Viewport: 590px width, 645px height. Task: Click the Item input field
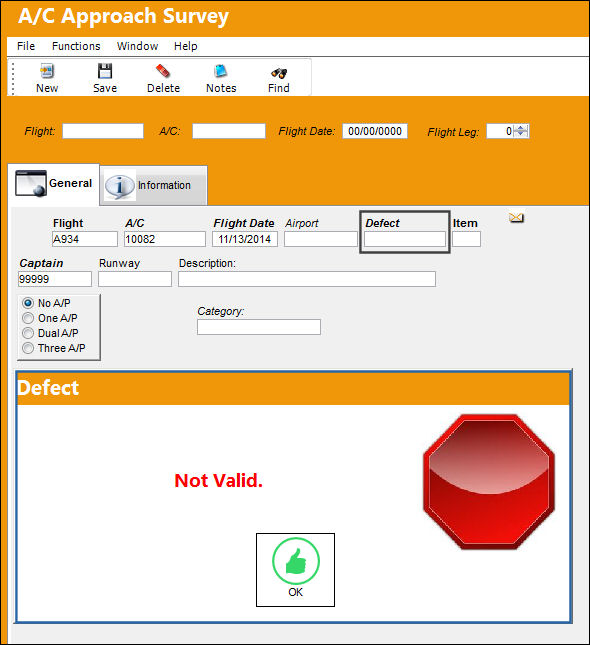tap(466, 239)
